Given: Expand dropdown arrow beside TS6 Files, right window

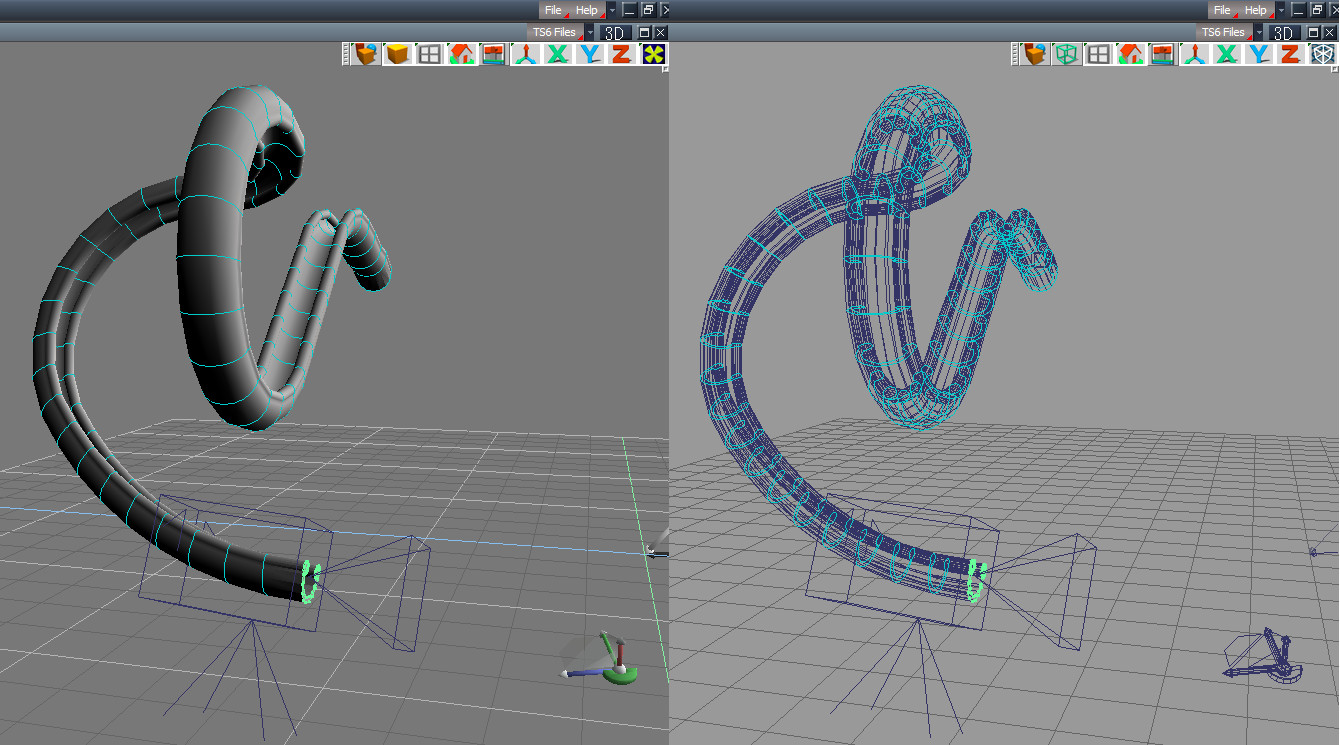Looking at the screenshot, I should point(1258,32).
